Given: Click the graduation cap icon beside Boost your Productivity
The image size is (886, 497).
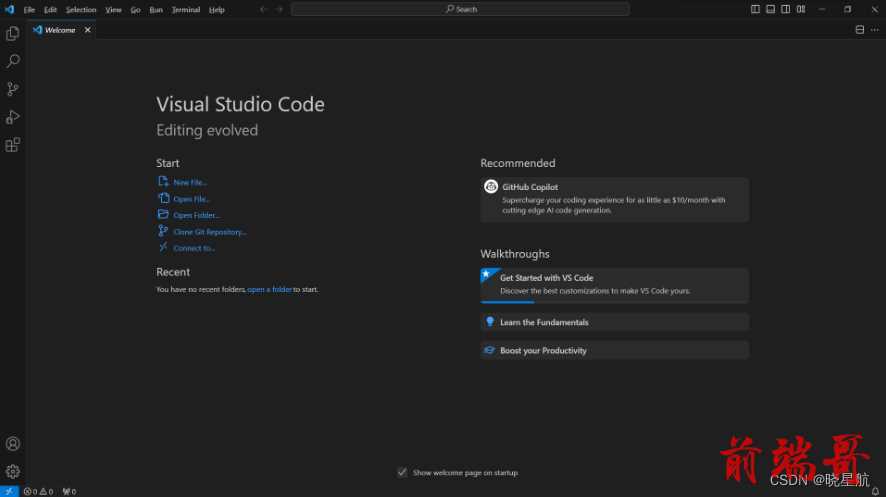Looking at the screenshot, I should [489, 350].
